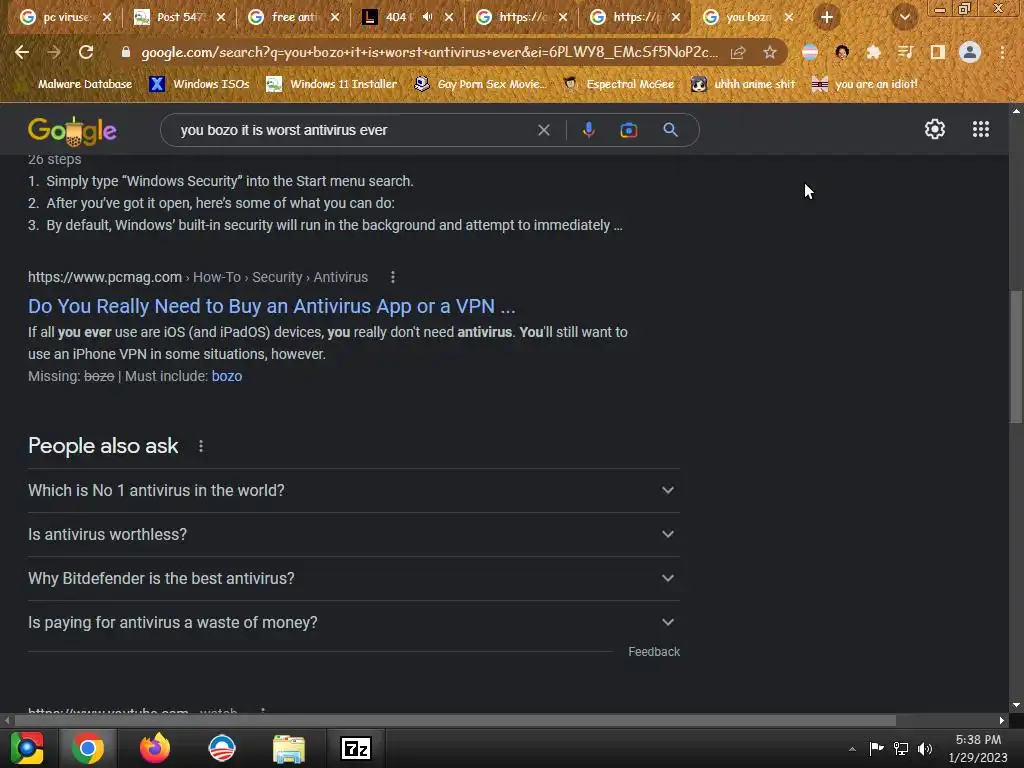
Task: Click the URL address bar
Action: [429, 52]
